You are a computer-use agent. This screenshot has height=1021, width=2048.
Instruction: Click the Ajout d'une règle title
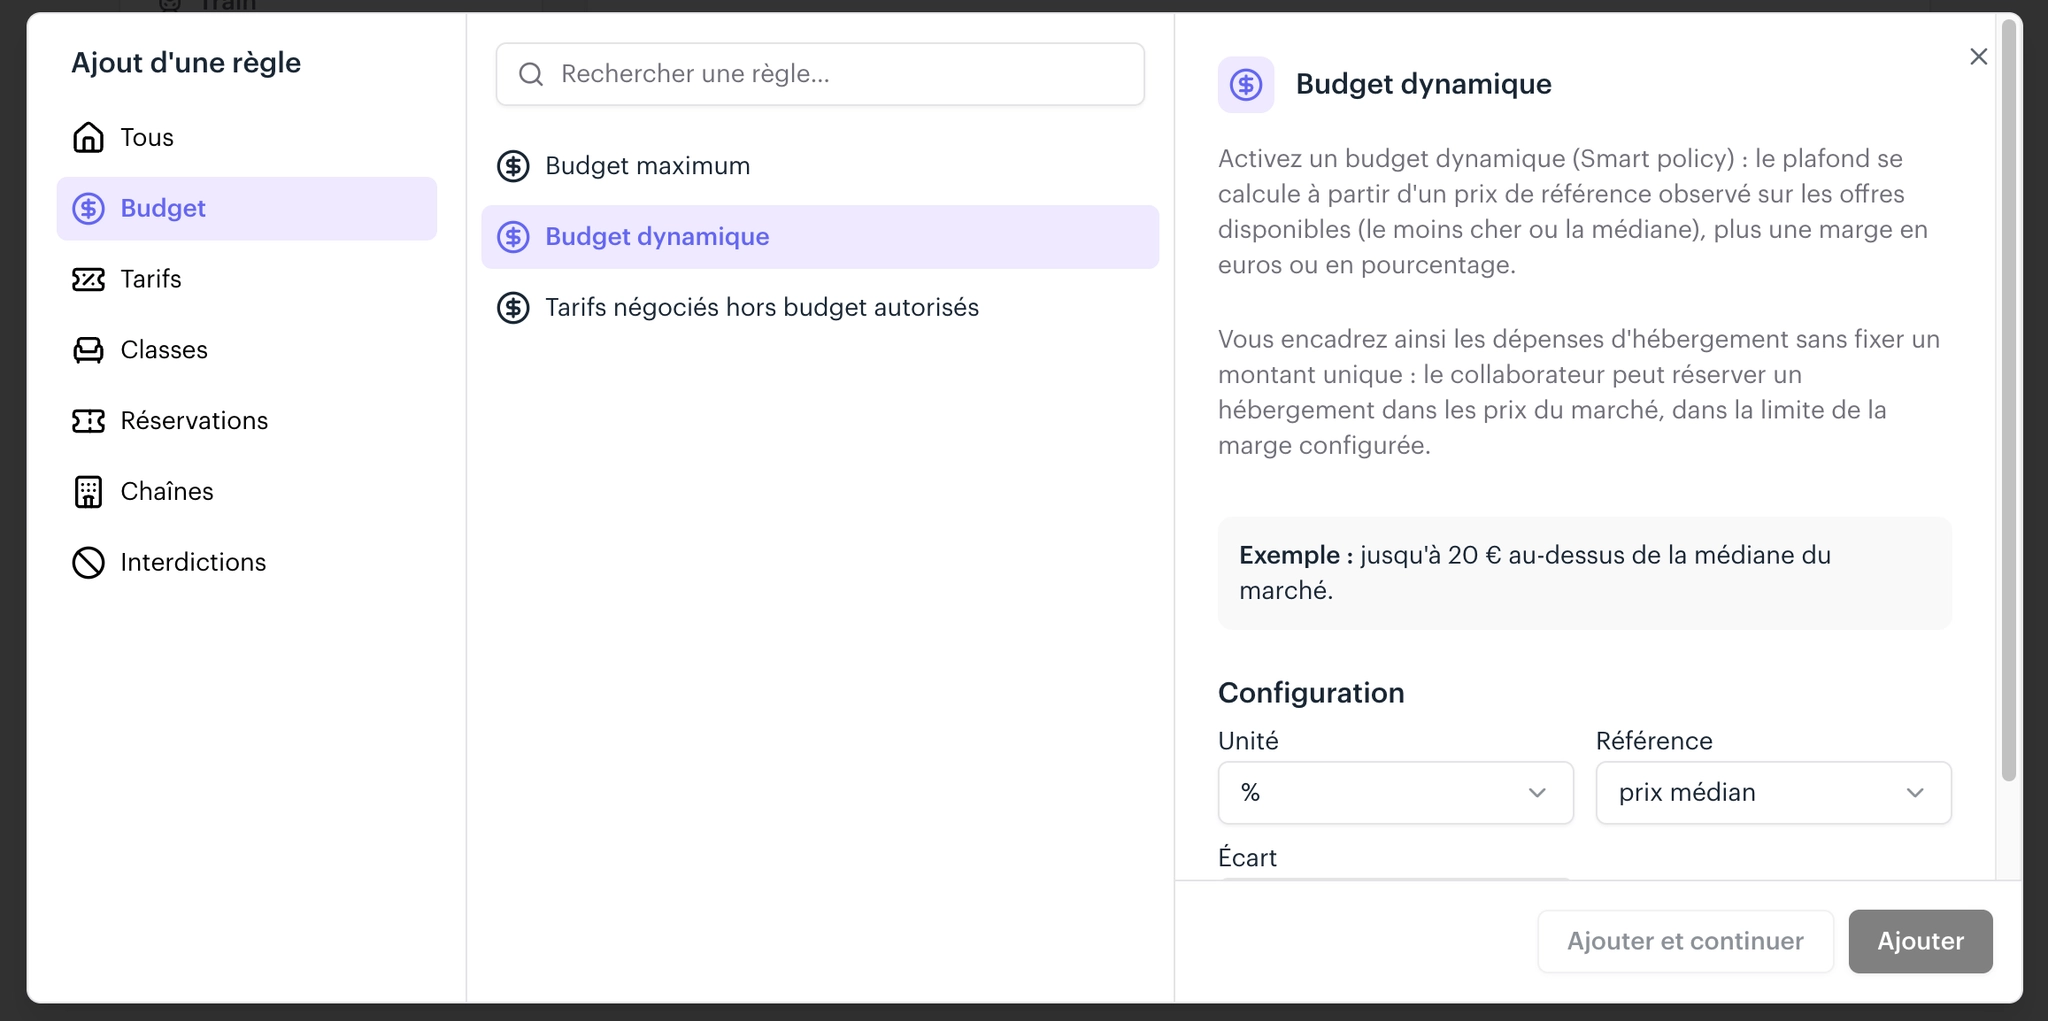tap(186, 63)
